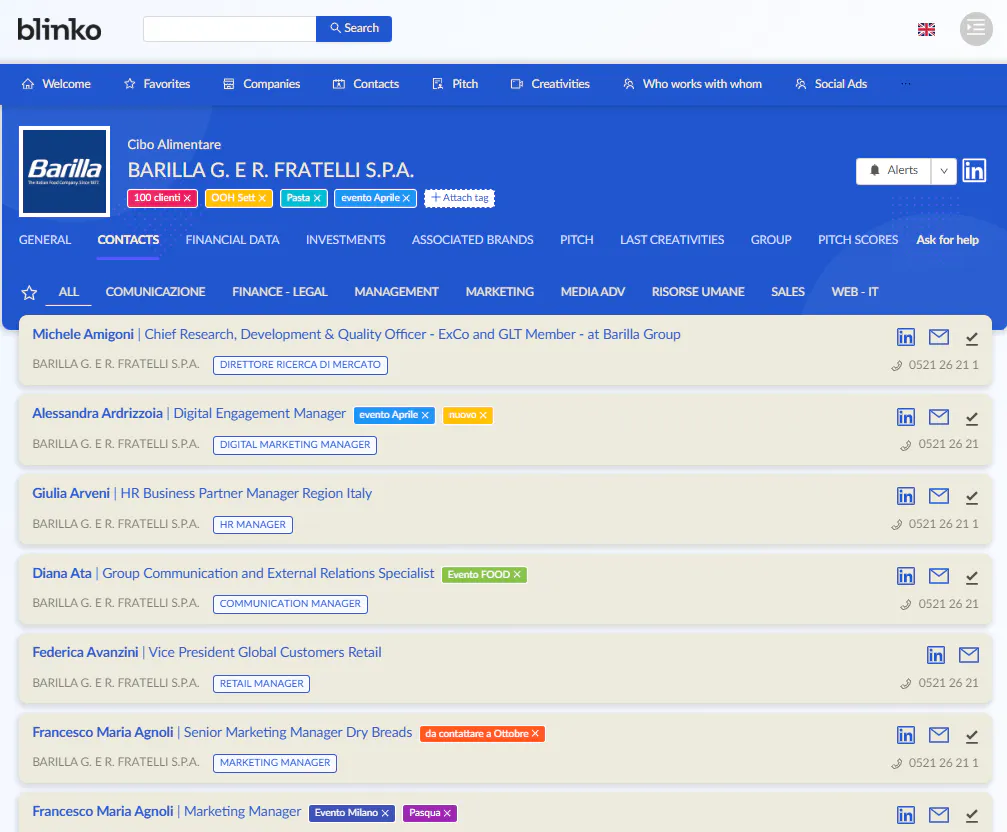This screenshot has height=832, width=1007.
Task: Send email to Alessandra Ardrizzoia
Action: [938, 417]
